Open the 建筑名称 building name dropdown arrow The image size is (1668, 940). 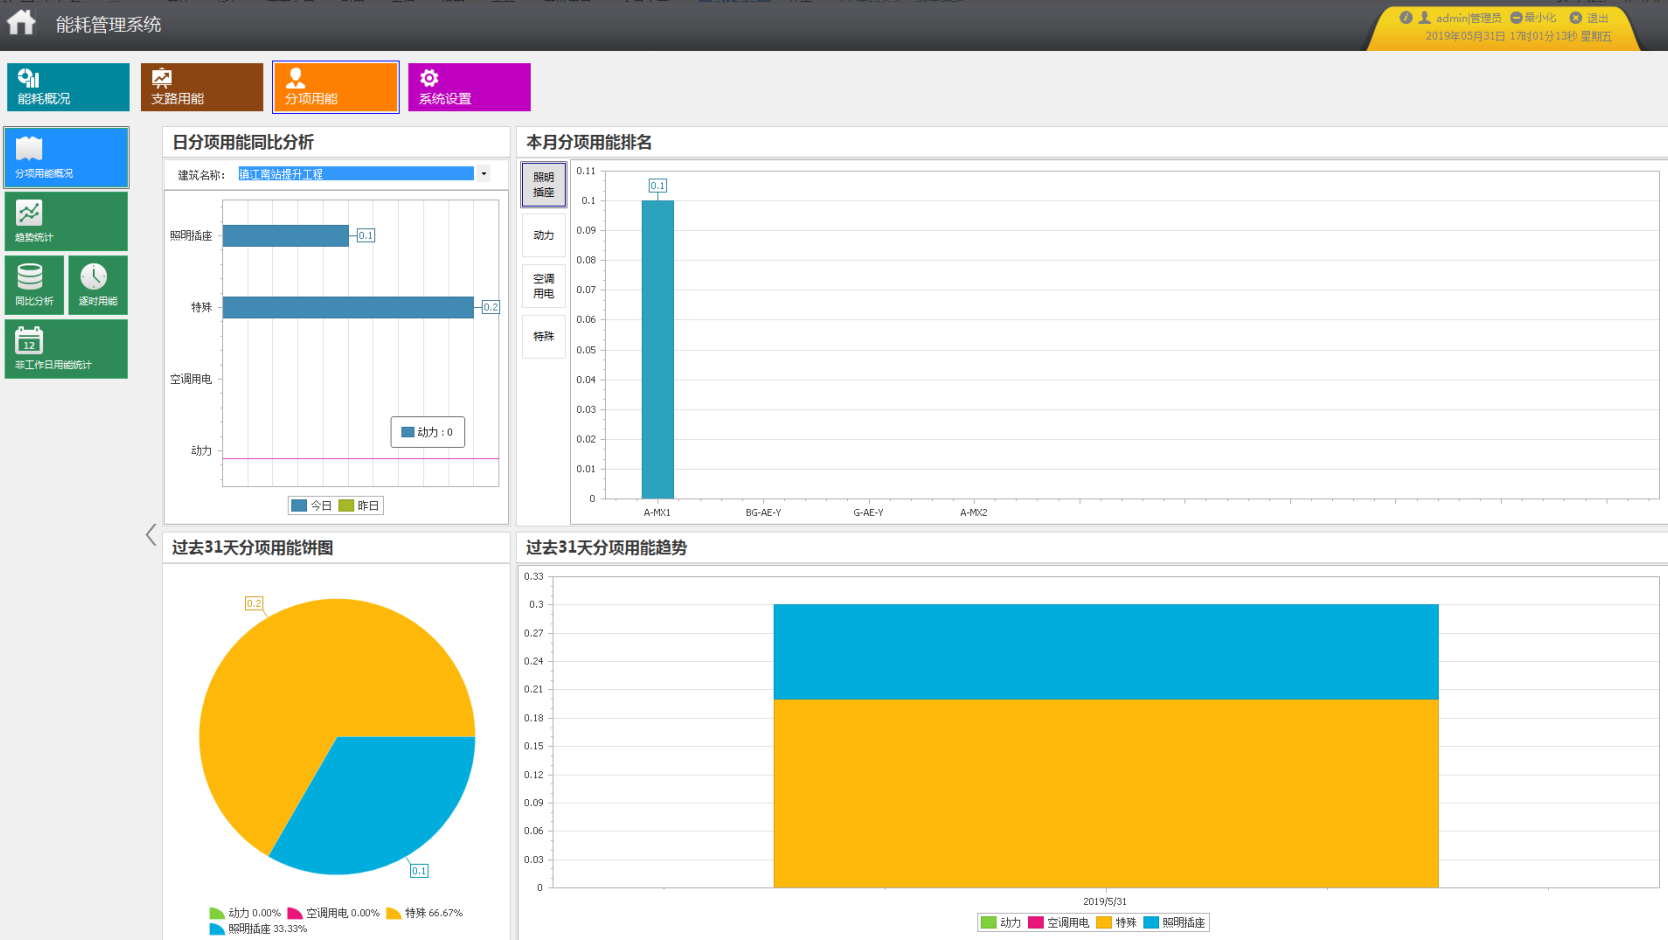tap(484, 174)
